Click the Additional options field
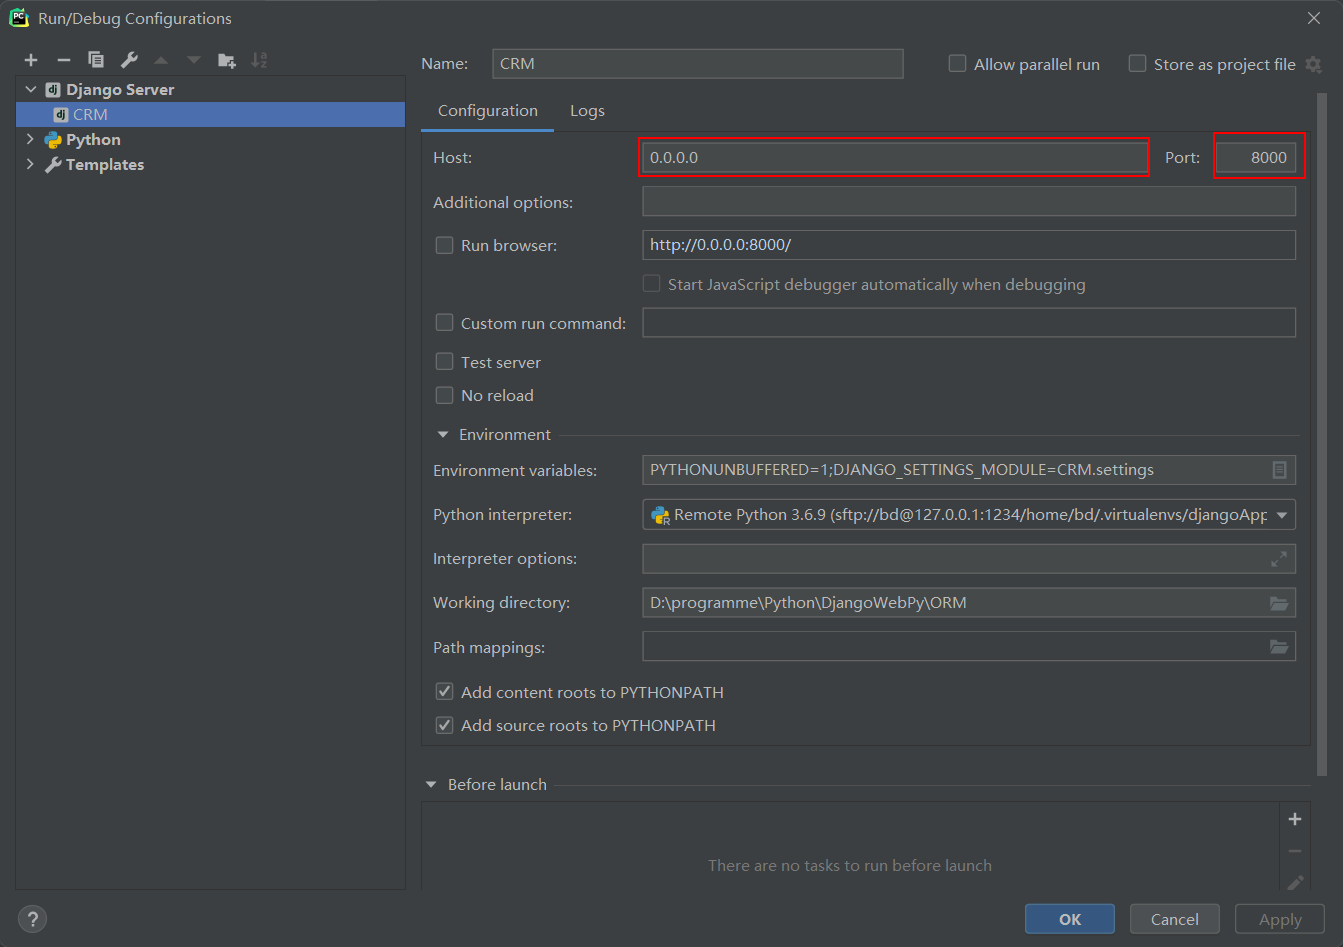The width and height of the screenshot is (1343, 947). 969,202
